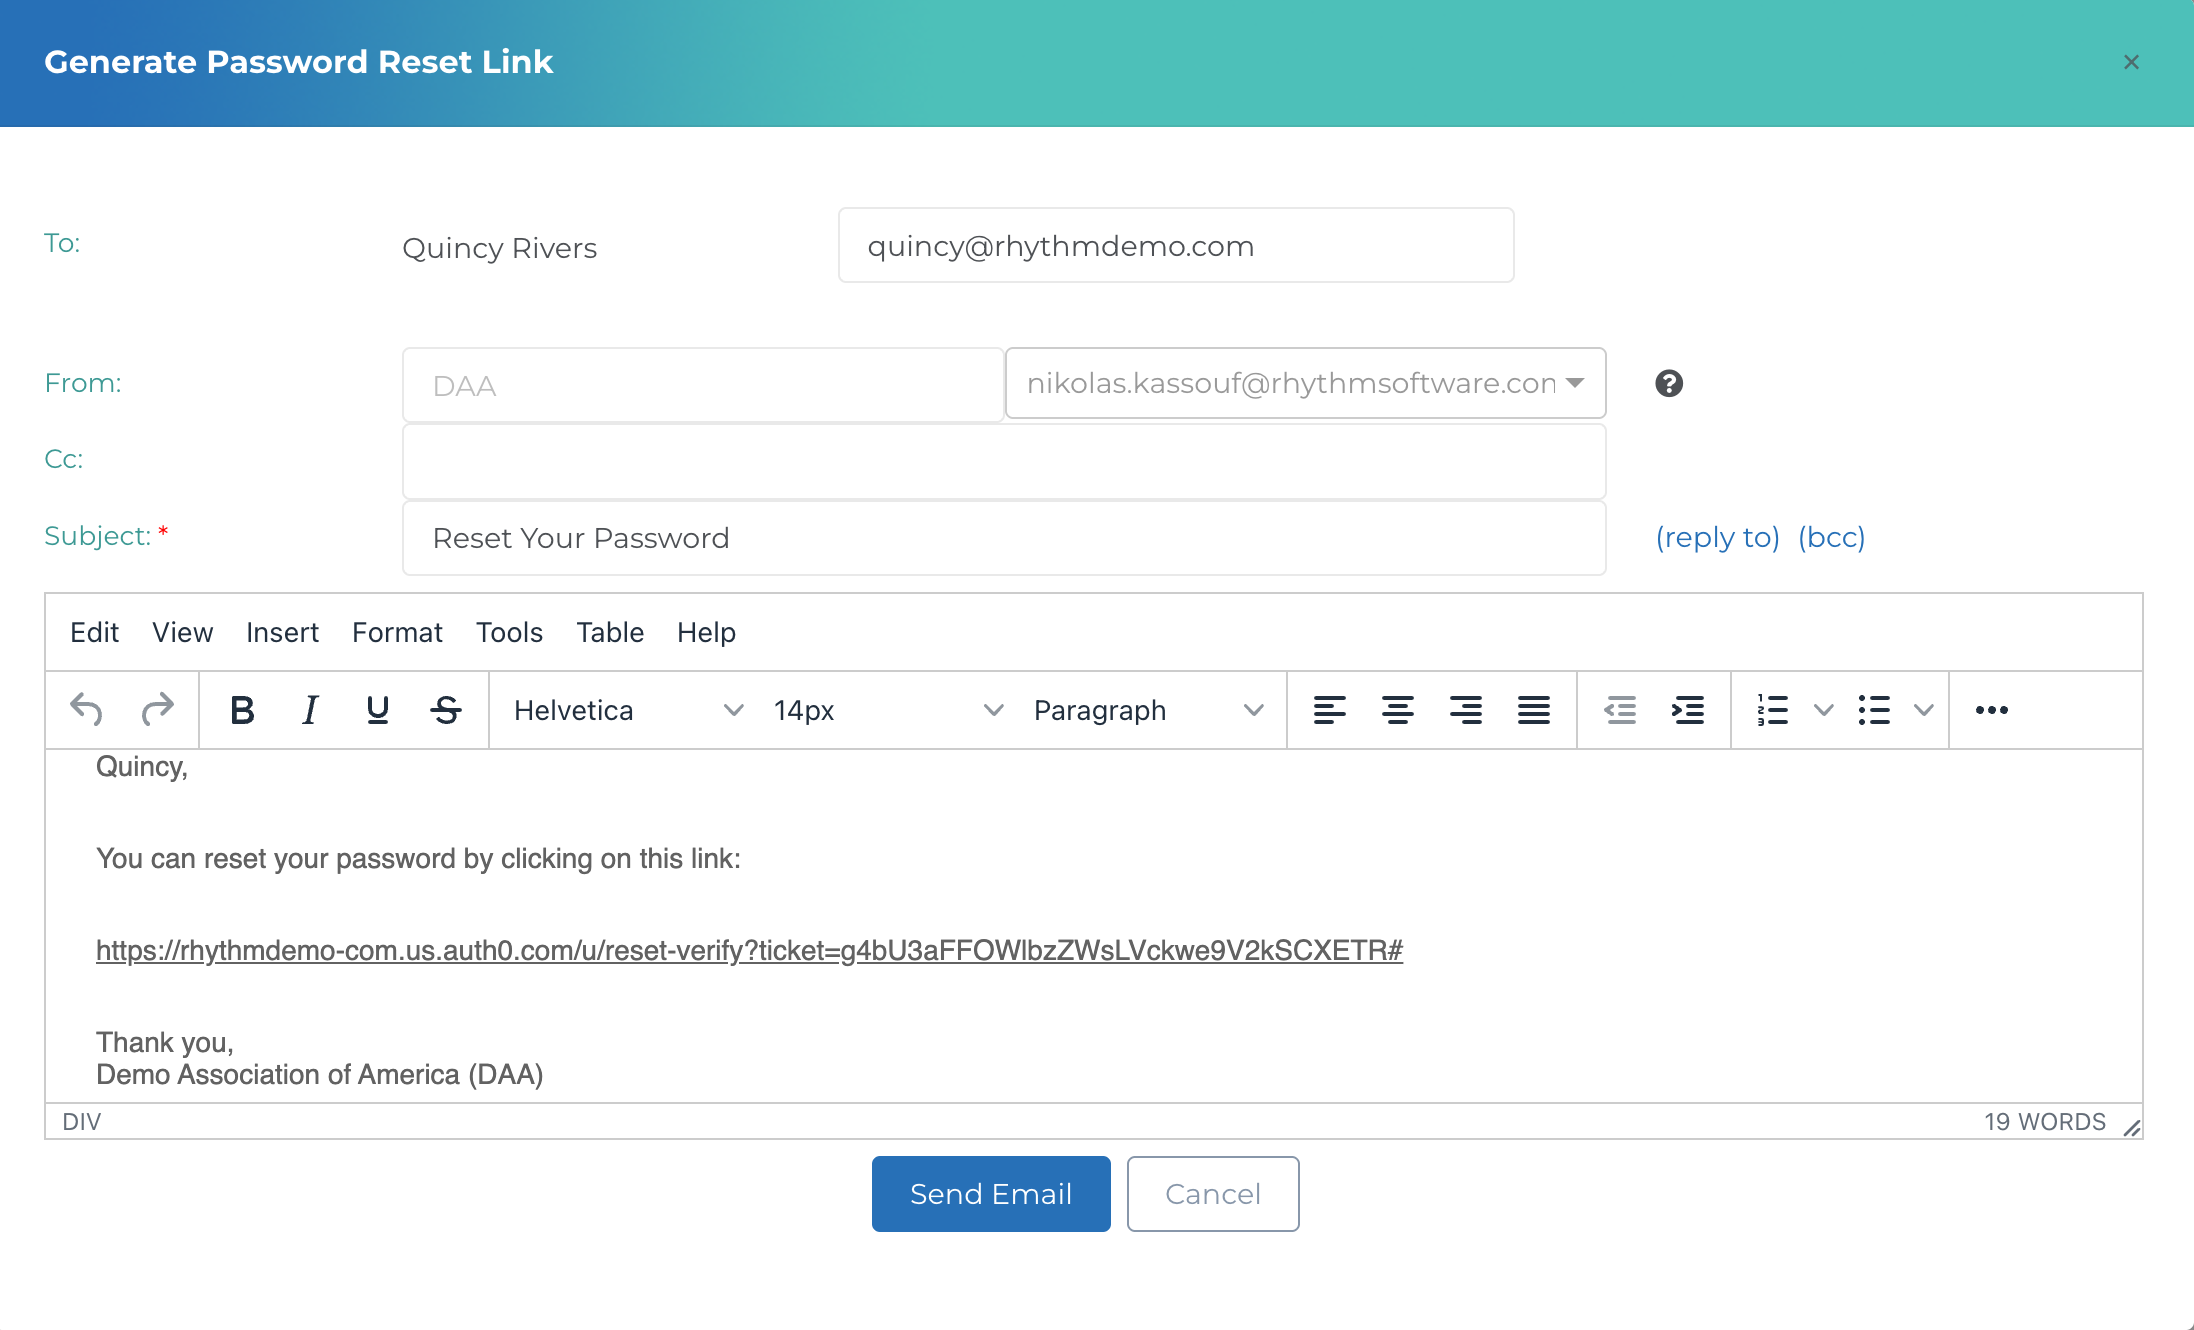Viewport: 2194px width, 1330px height.
Task: Open the editor Help menu
Action: pos(706,632)
